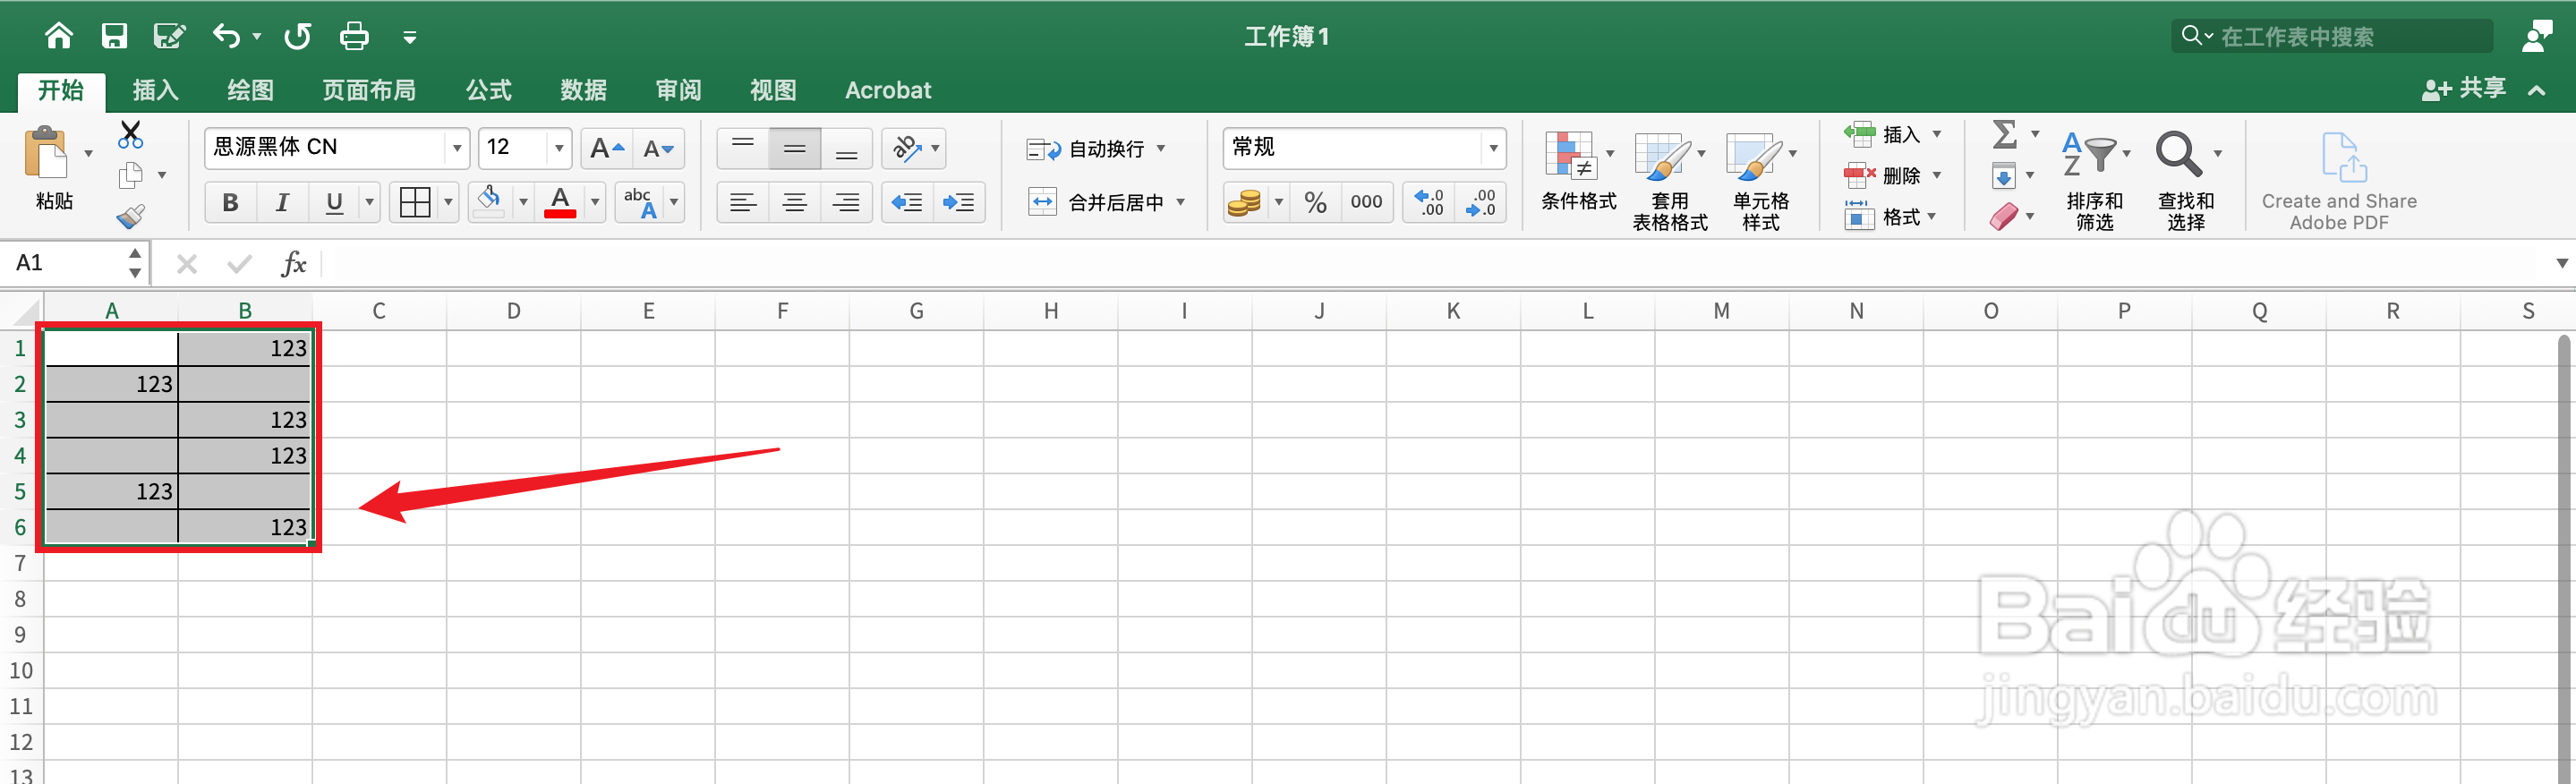Apply cell borders icon
2576x784 pixels.
click(414, 203)
